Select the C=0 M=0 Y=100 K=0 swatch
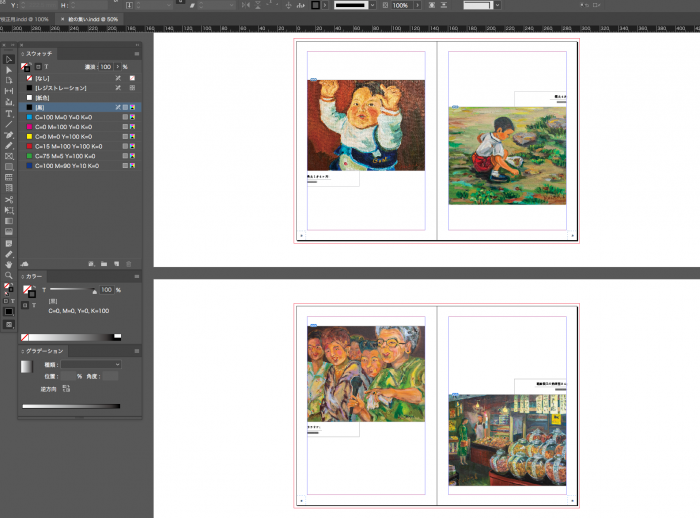 80,137
